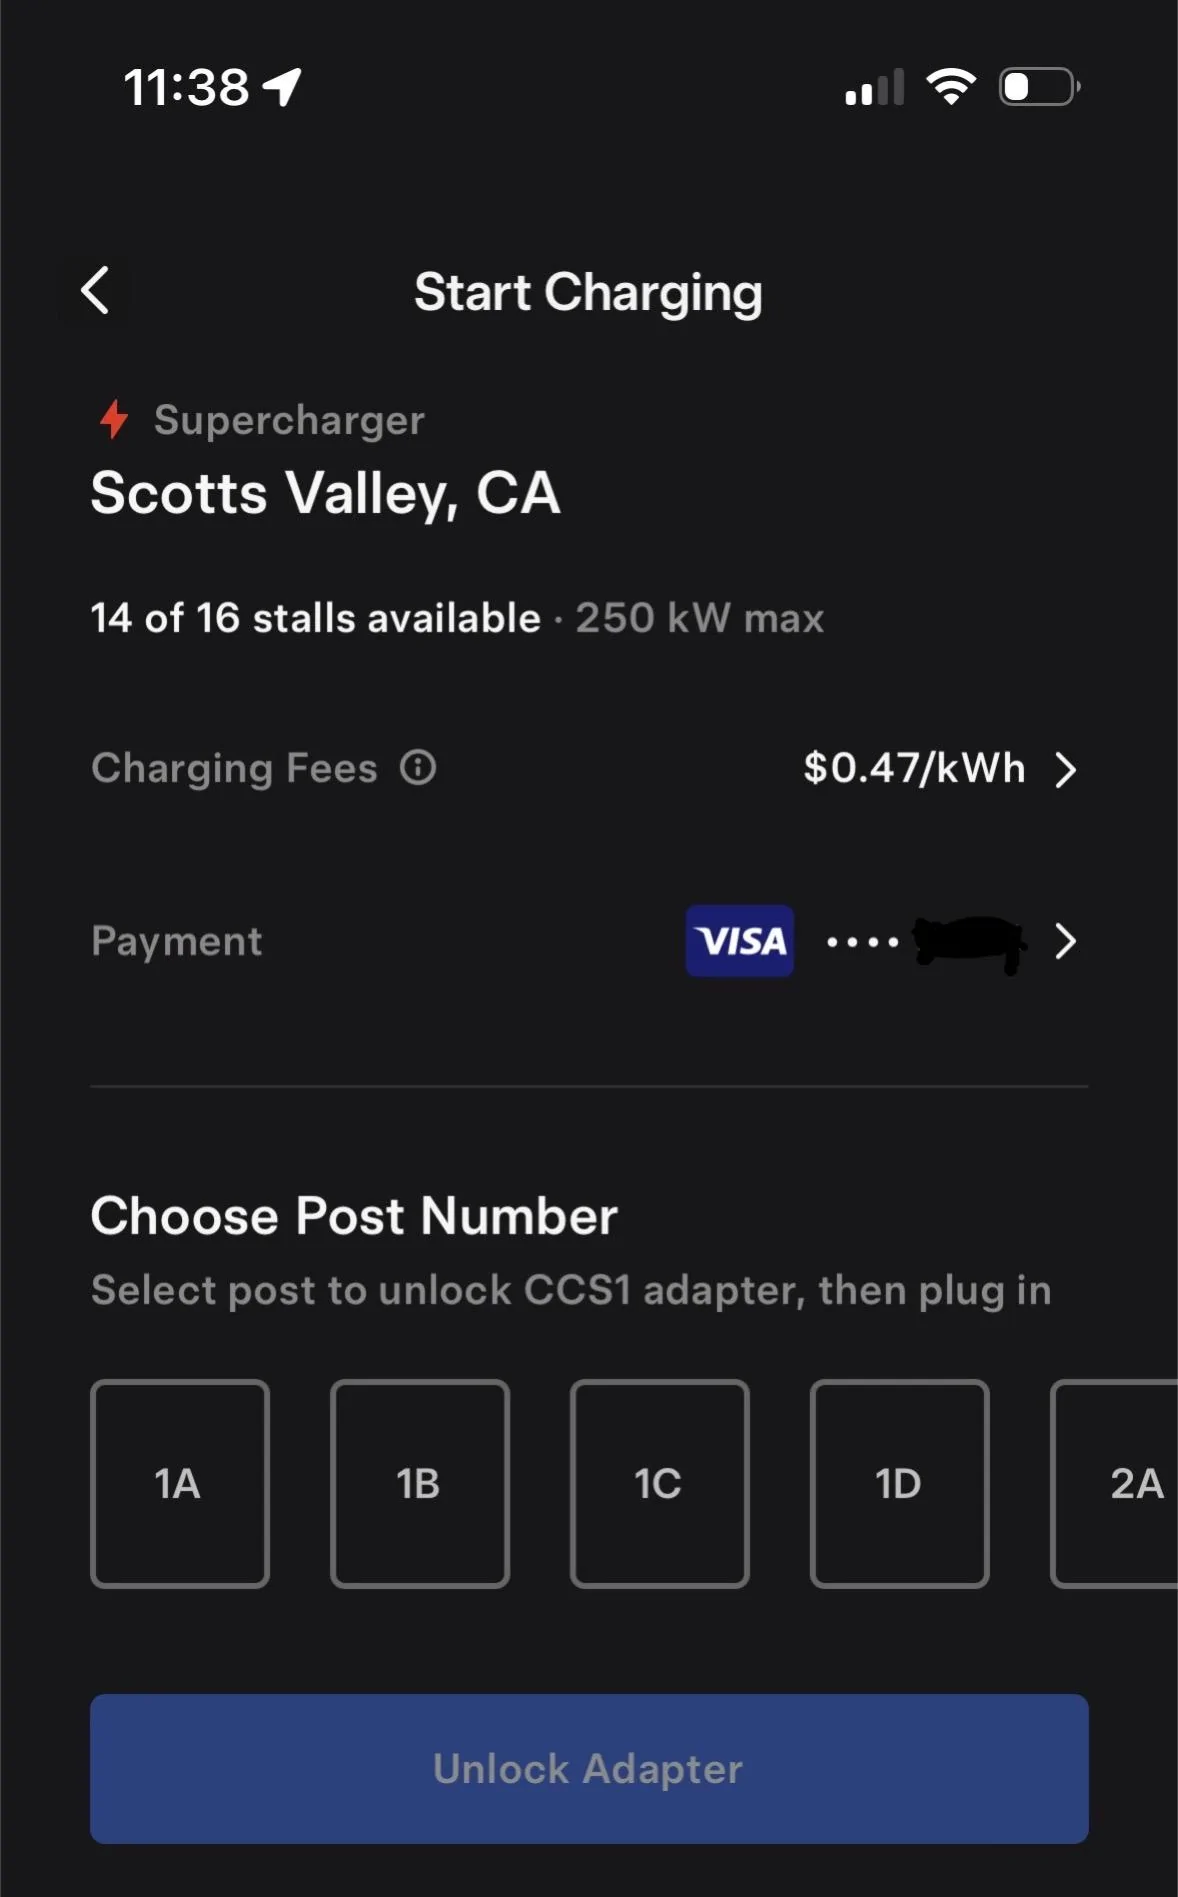
Task: Tap the $0.47/kWh price
Action: pos(914,768)
